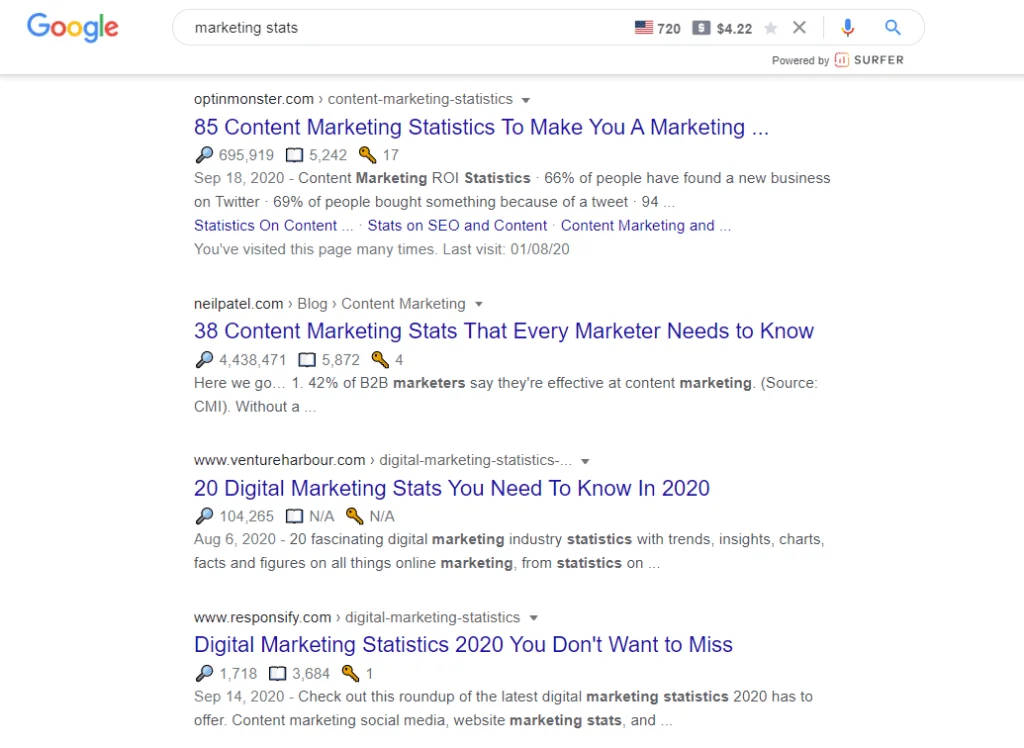Start voice search with microphone icon

848,27
